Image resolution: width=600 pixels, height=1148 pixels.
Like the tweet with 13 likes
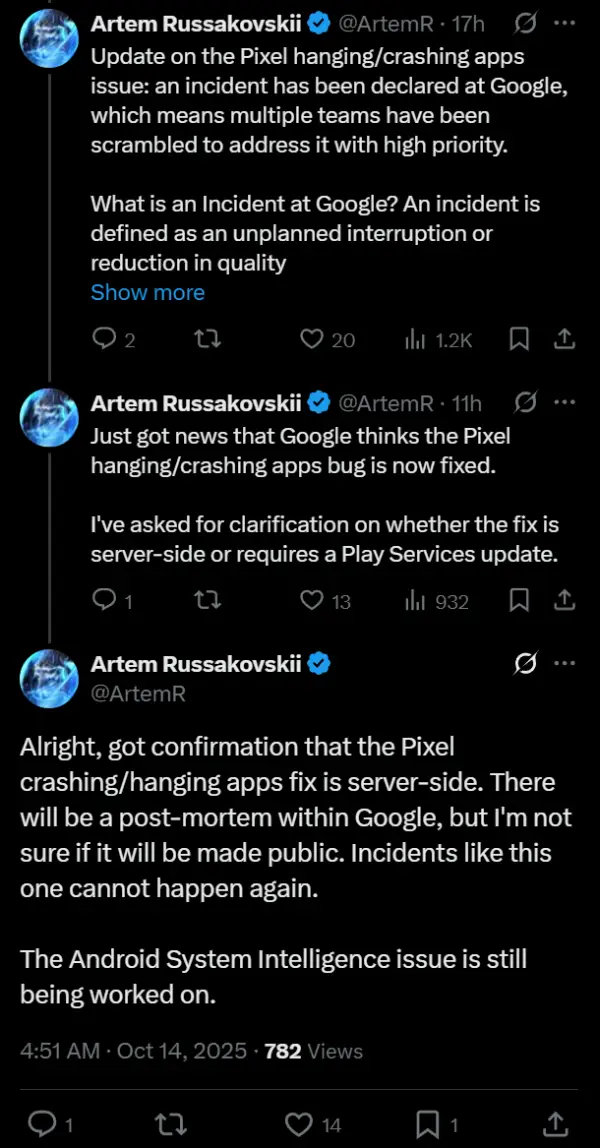313,600
